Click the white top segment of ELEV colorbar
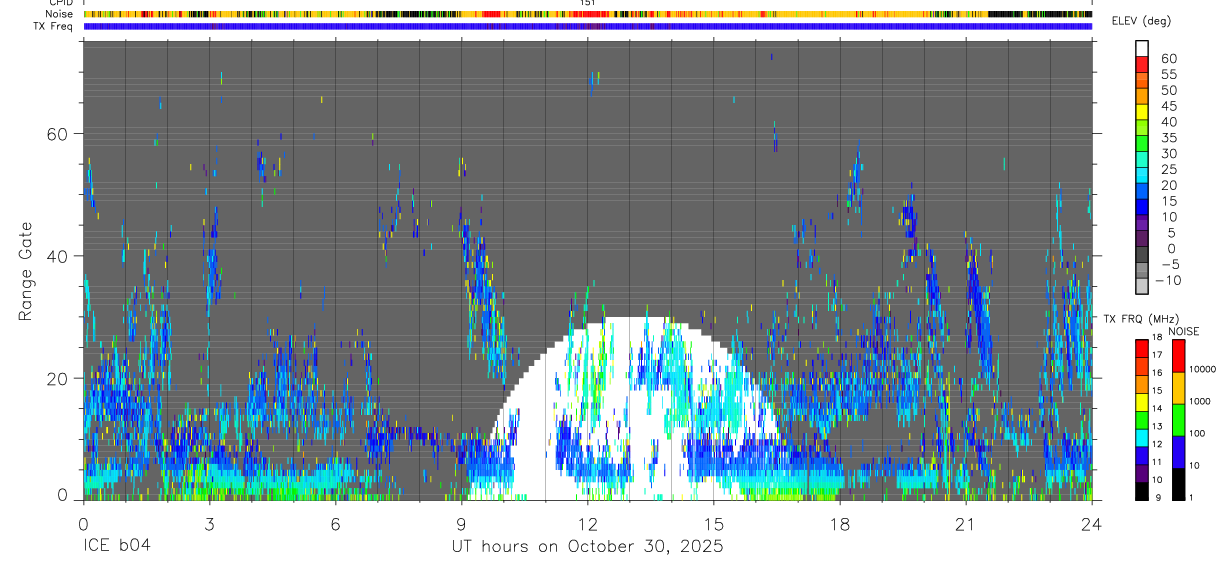 [1142, 48]
